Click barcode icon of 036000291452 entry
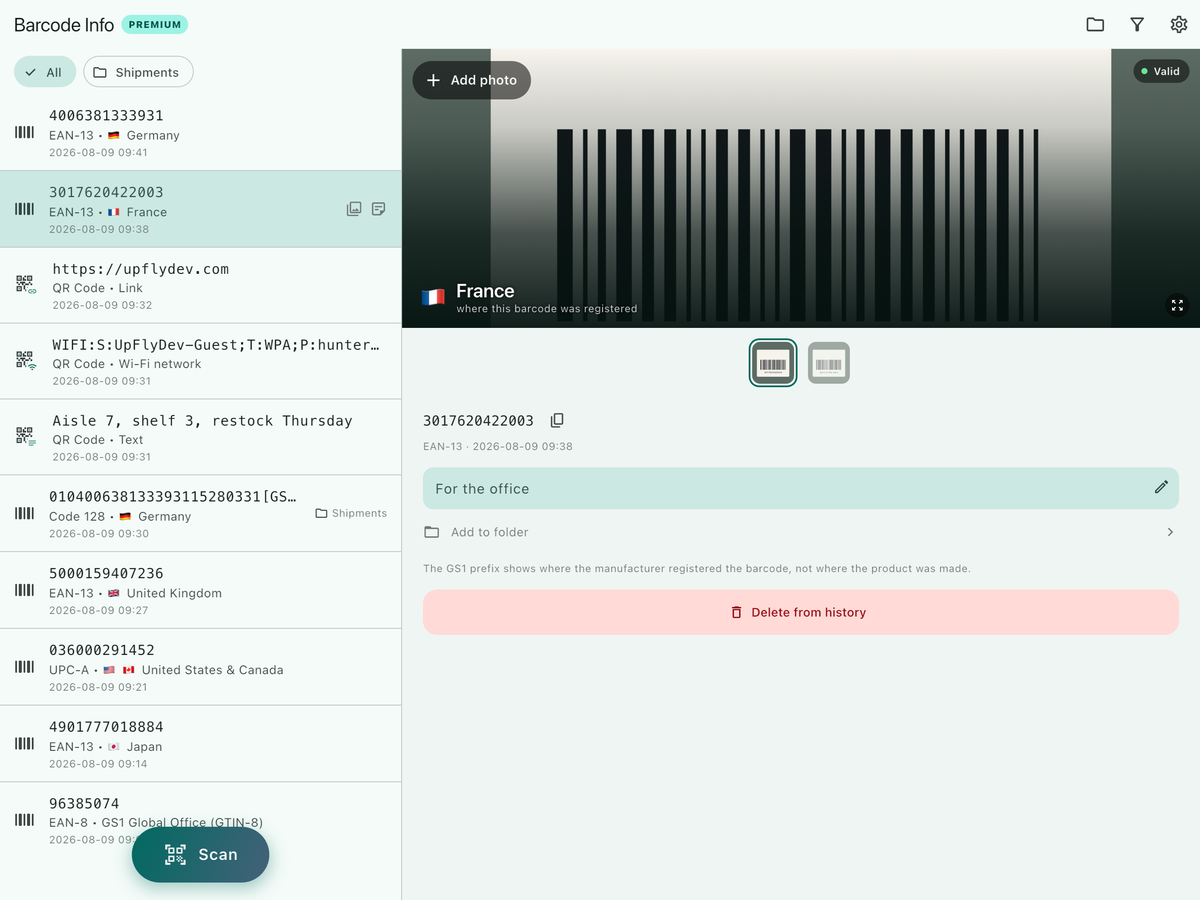 24,667
